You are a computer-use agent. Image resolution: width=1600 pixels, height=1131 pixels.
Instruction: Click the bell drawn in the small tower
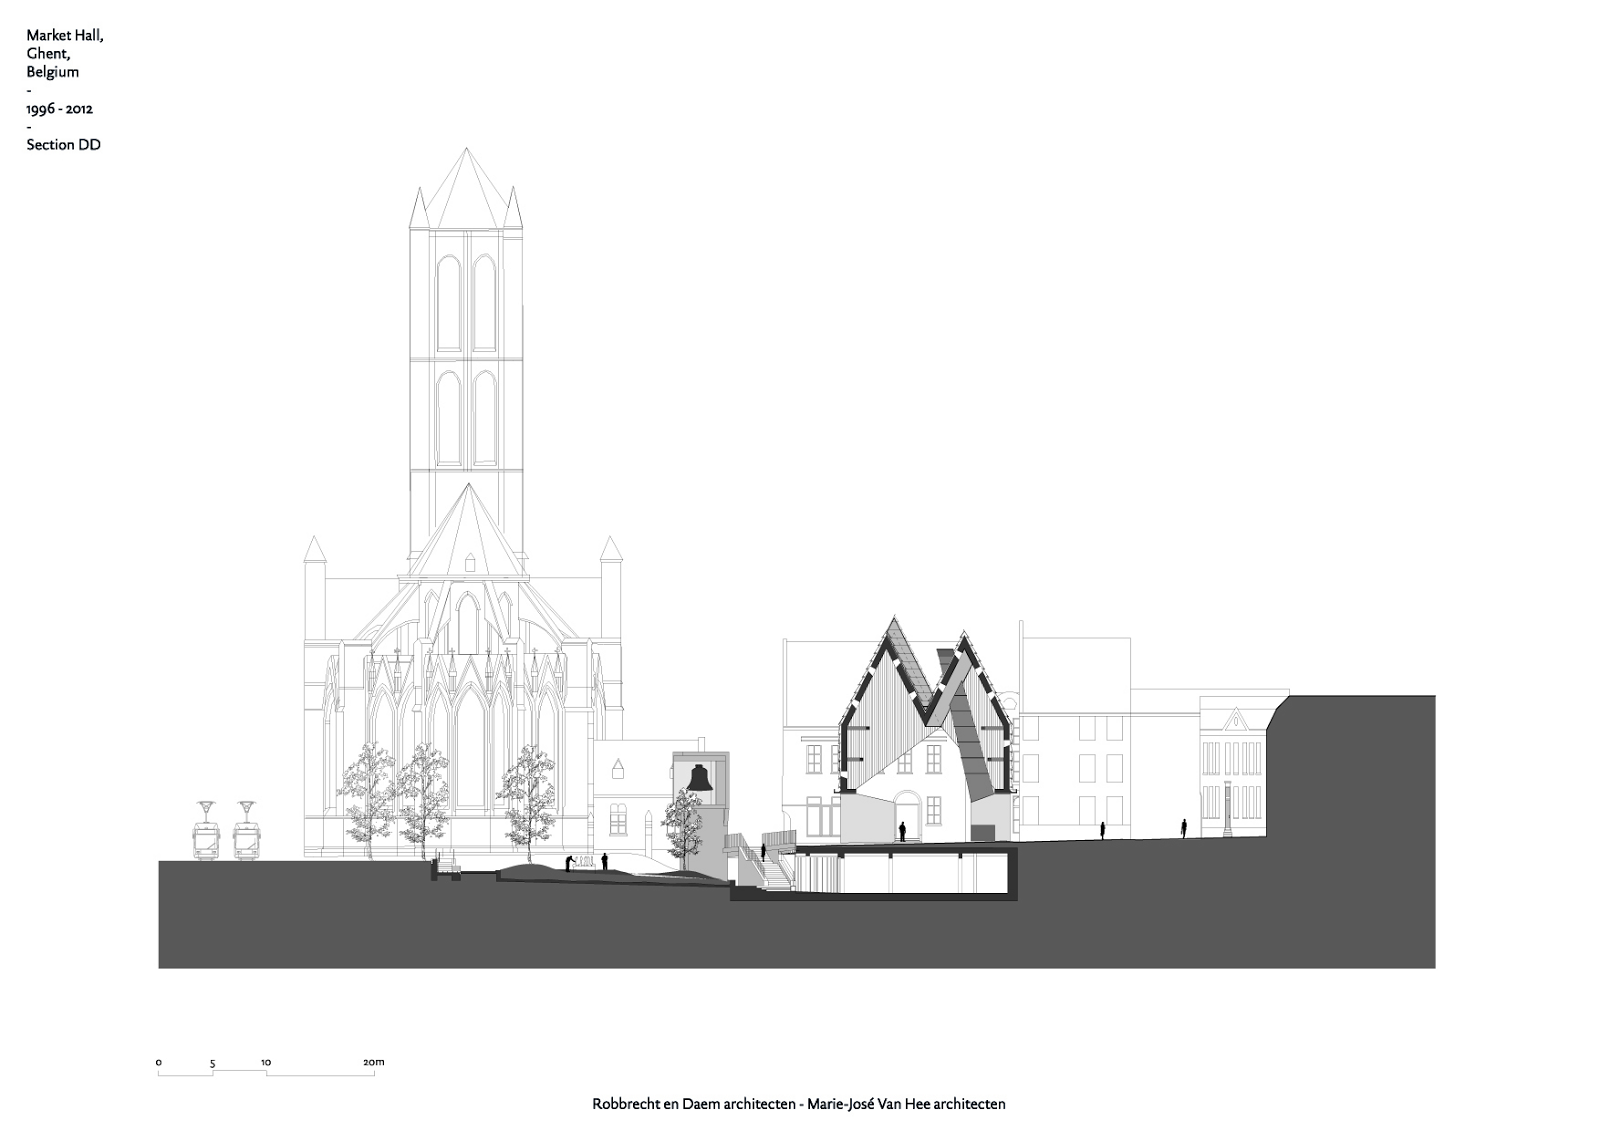click(701, 779)
